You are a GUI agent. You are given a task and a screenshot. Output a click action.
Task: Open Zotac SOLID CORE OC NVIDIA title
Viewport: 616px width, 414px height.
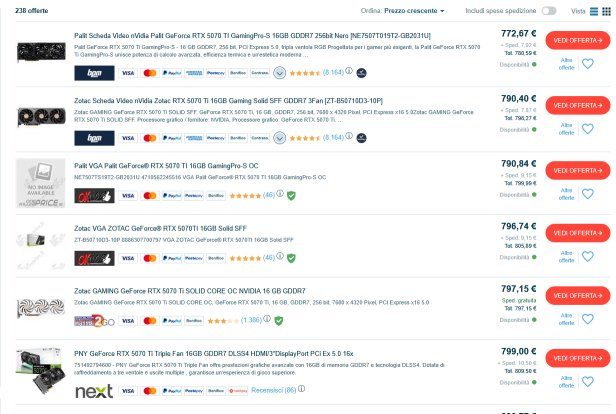point(190,291)
